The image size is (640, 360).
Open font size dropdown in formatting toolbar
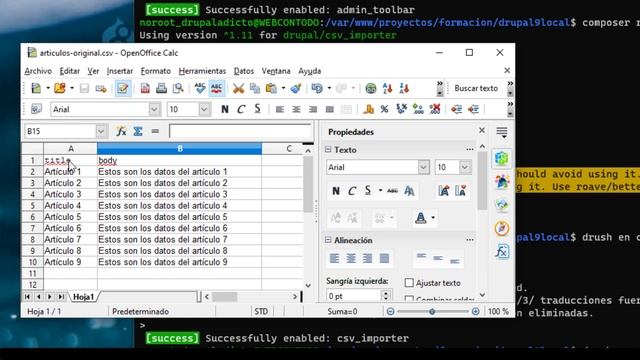tap(204, 109)
